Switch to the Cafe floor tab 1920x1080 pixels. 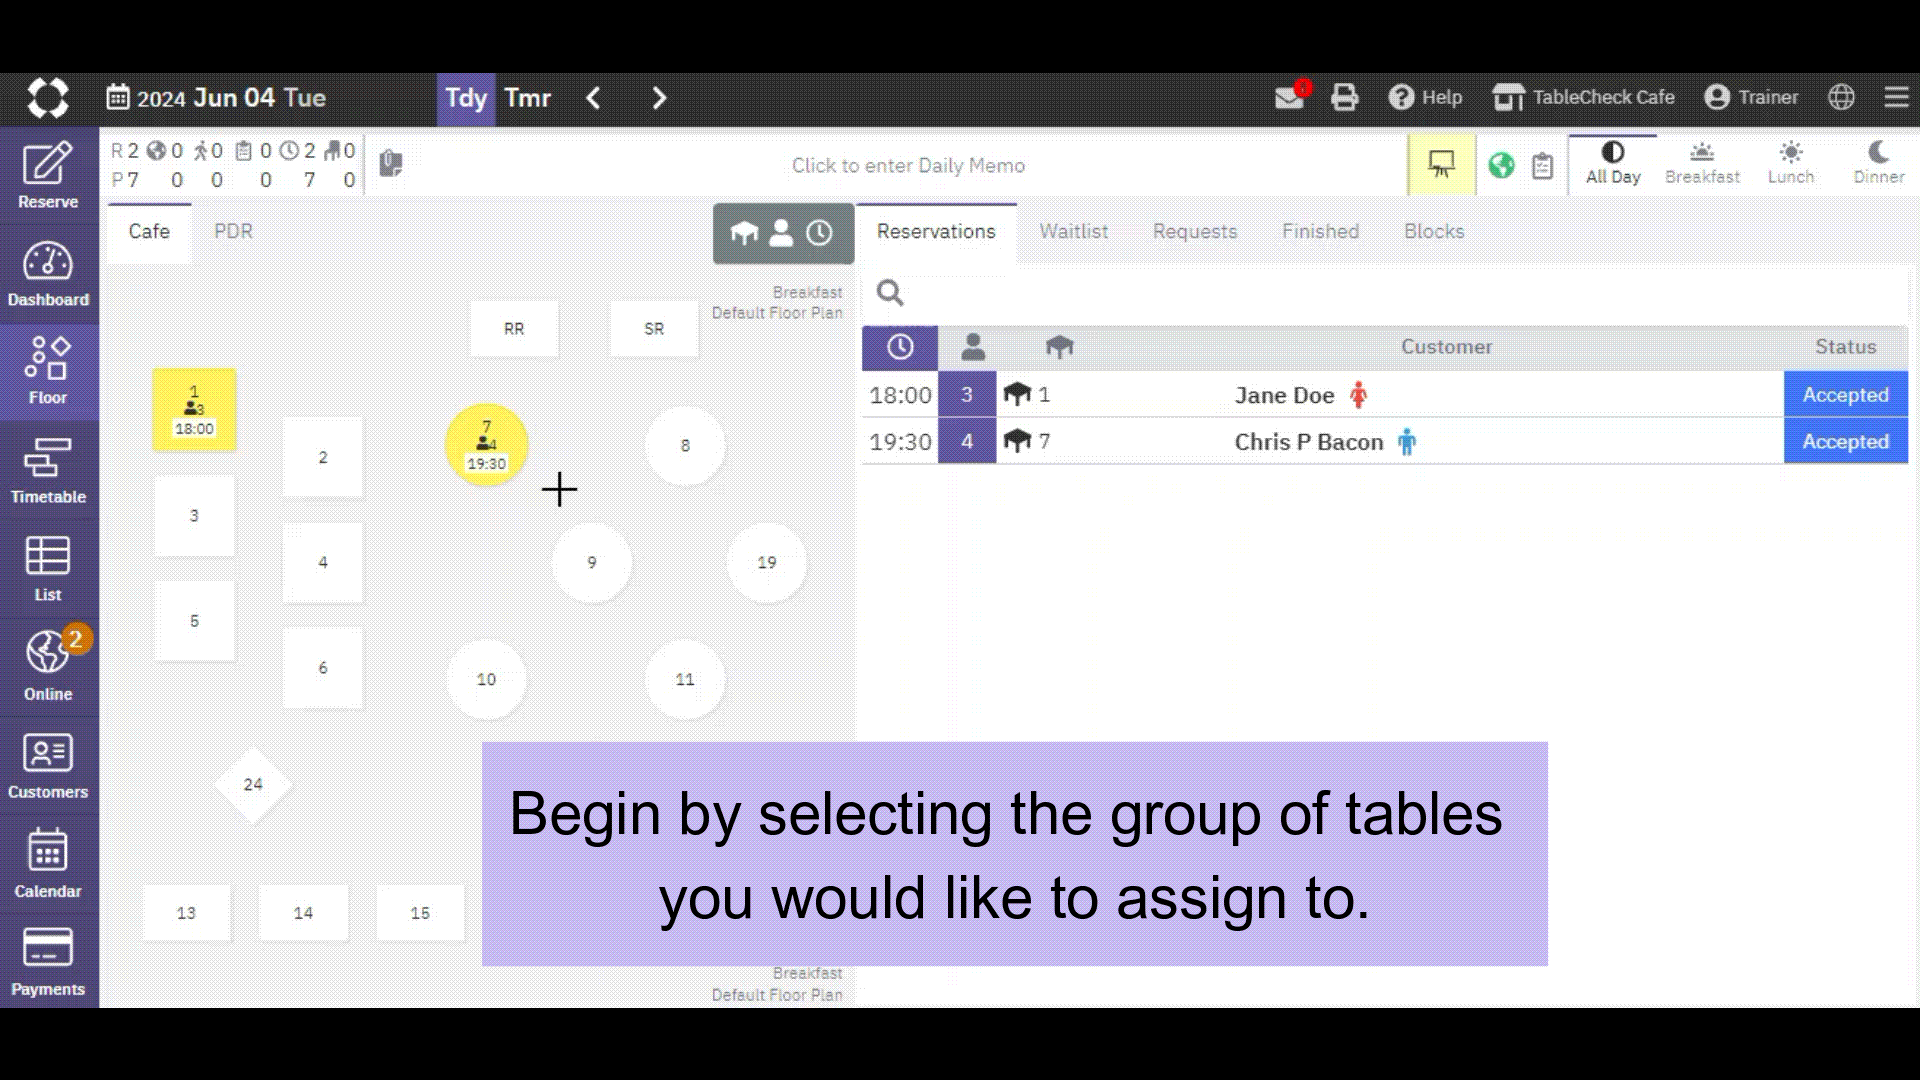pyautogui.click(x=149, y=232)
